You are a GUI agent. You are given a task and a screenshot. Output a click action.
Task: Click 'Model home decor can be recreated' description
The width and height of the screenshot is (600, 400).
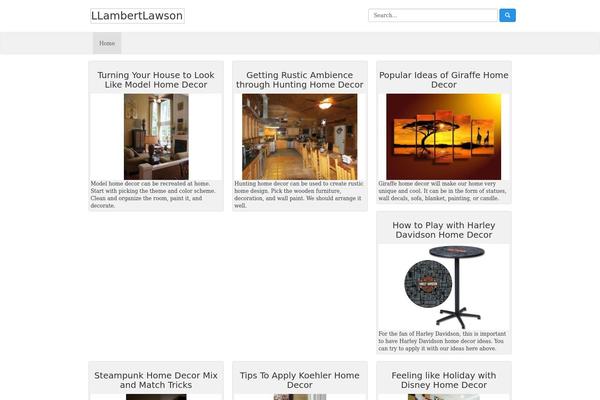pos(153,194)
